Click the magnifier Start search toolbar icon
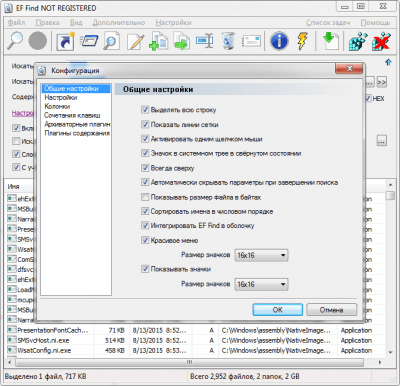Viewport: 400px width, 386px height. pyautogui.click(x=15, y=41)
